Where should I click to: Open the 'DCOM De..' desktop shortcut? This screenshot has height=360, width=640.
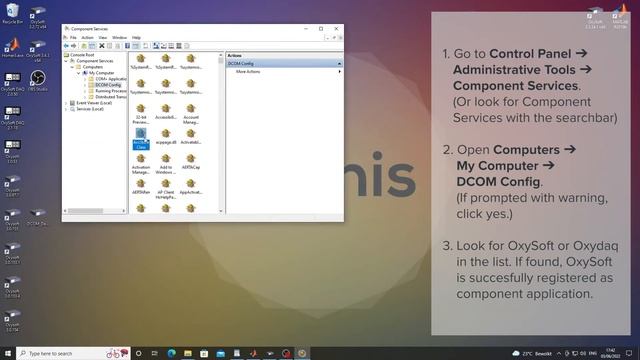(x=37, y=217)
